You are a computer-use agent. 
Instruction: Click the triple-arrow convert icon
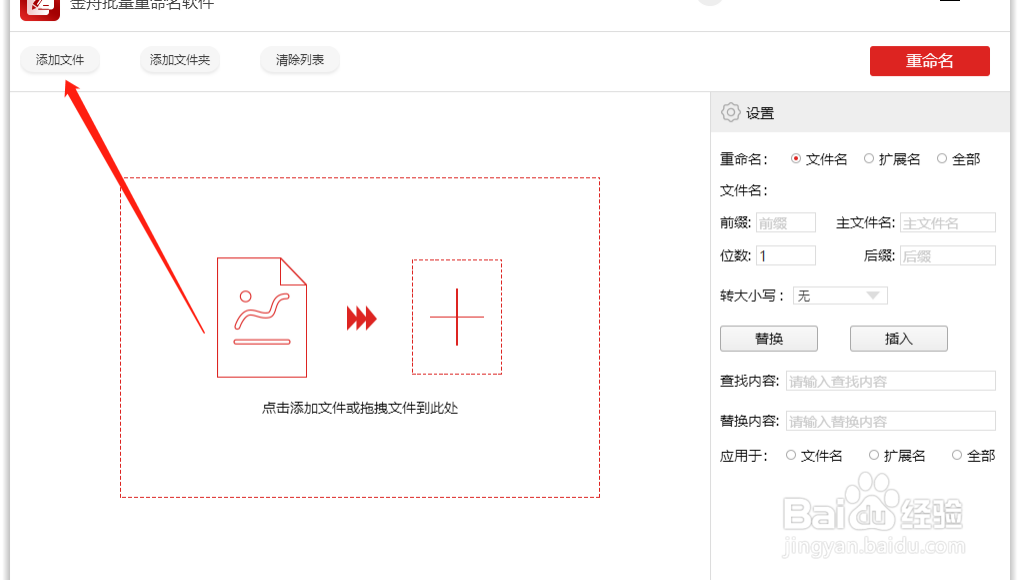360,318
